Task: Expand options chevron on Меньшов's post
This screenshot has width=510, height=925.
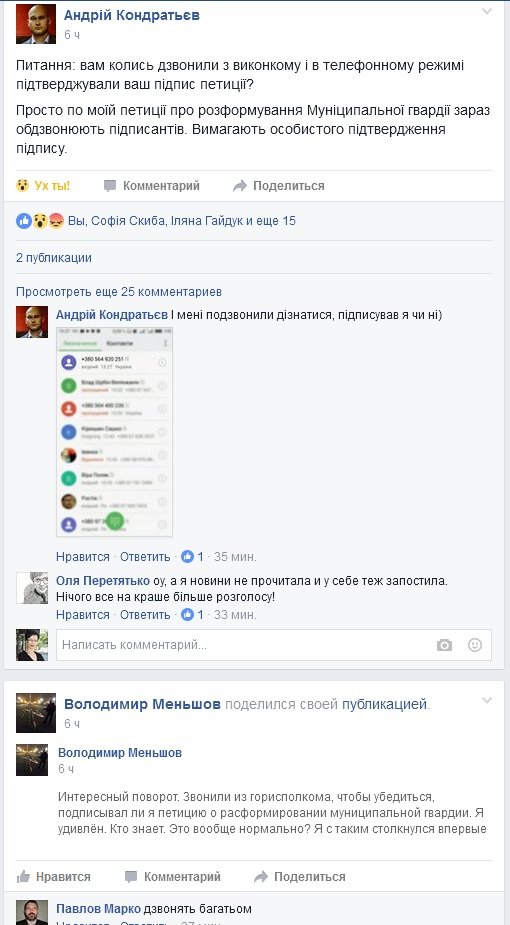Action: [486, 700]
